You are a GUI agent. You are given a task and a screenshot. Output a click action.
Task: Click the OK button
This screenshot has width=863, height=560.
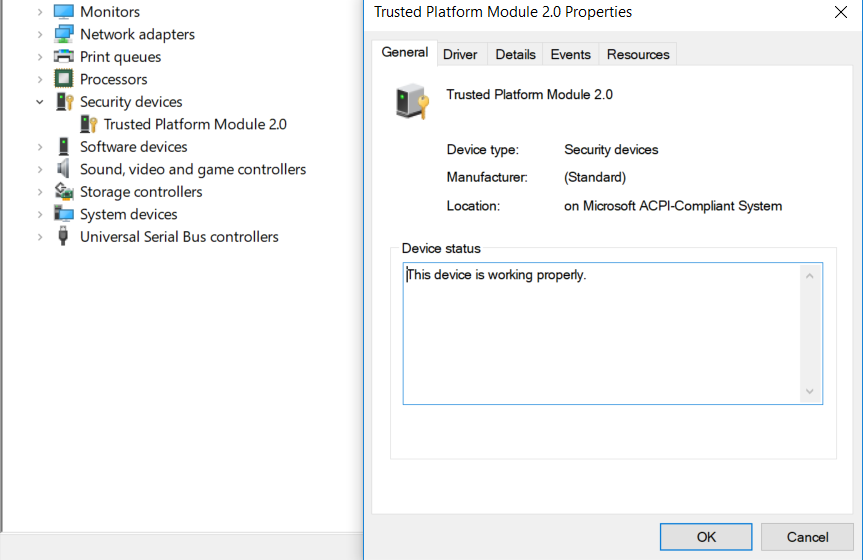(x=706, y=537)
